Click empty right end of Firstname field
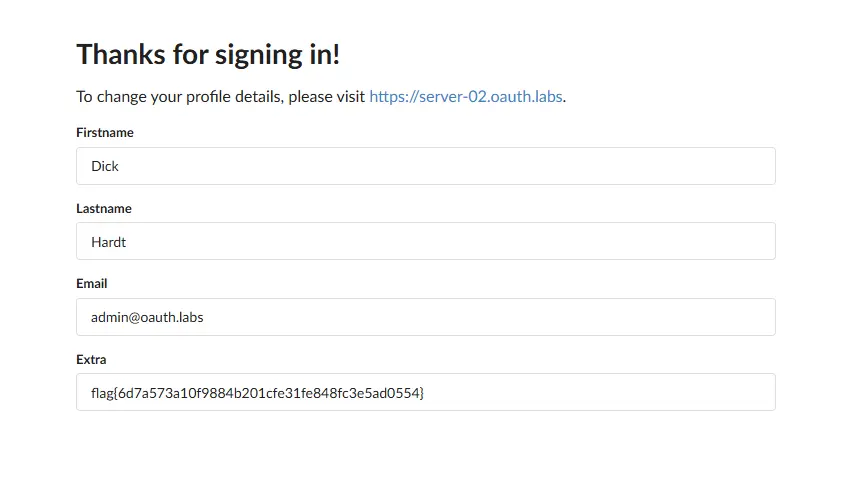The height and width of the screenshot is (484, 844). (700, 166)
